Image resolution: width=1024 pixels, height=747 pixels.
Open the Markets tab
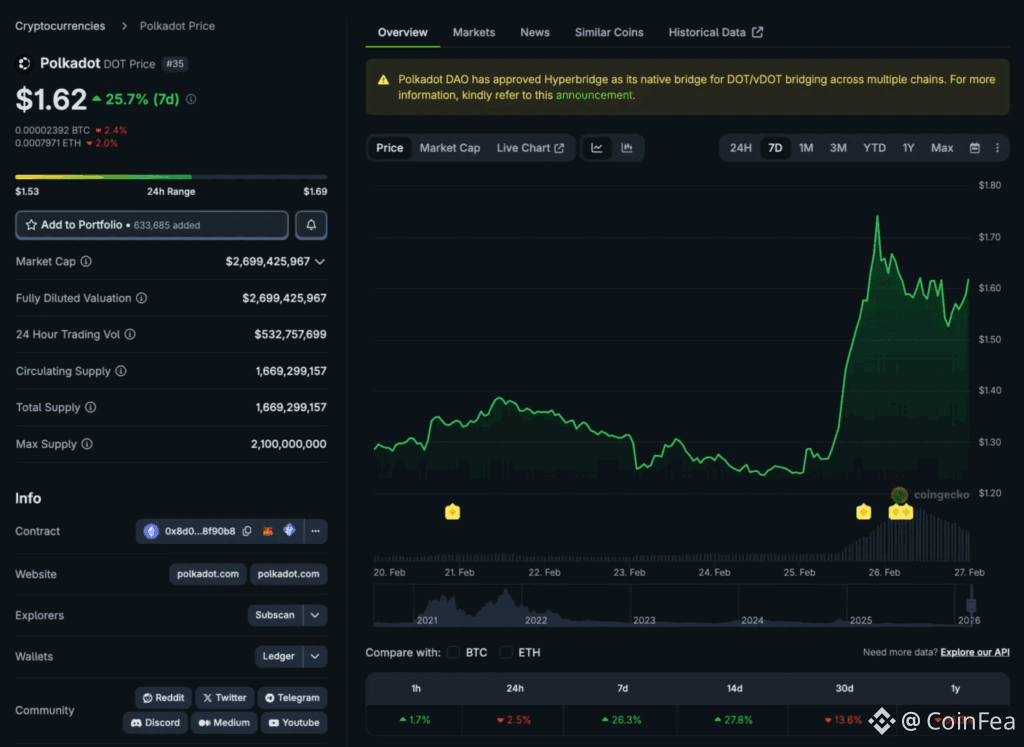click(473, 32)
